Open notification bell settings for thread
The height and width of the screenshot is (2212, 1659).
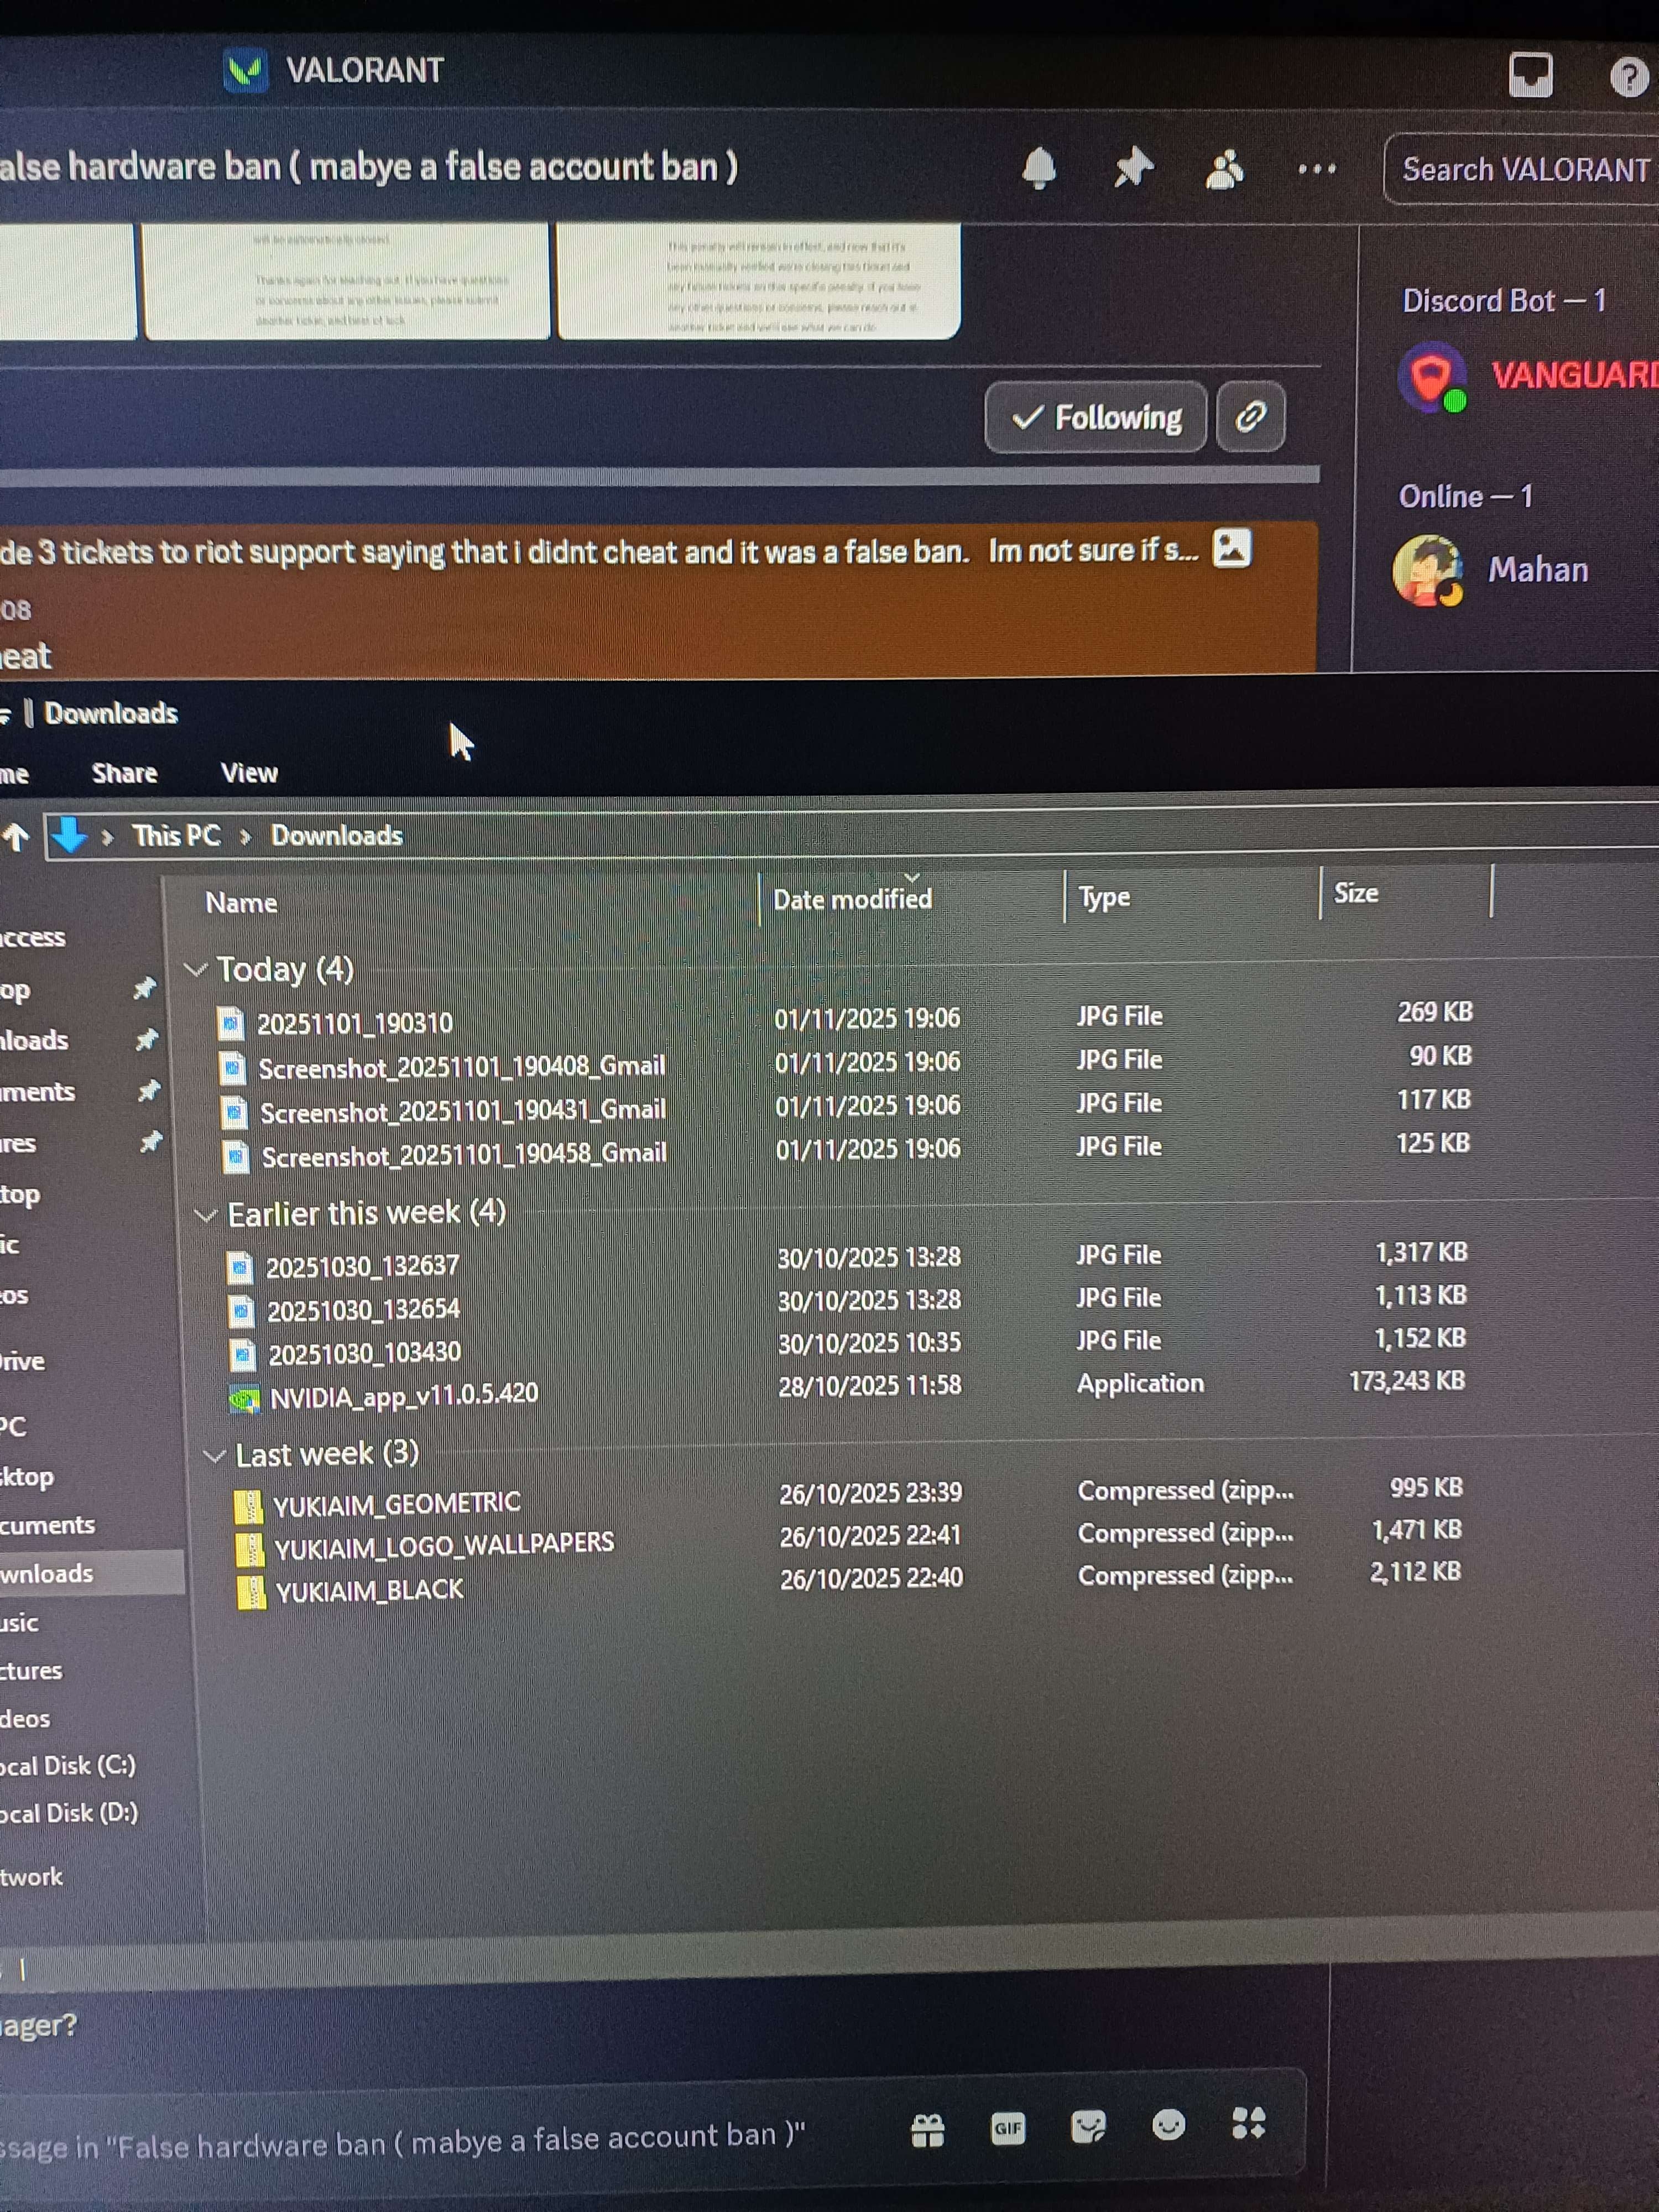click(1039, 168)
